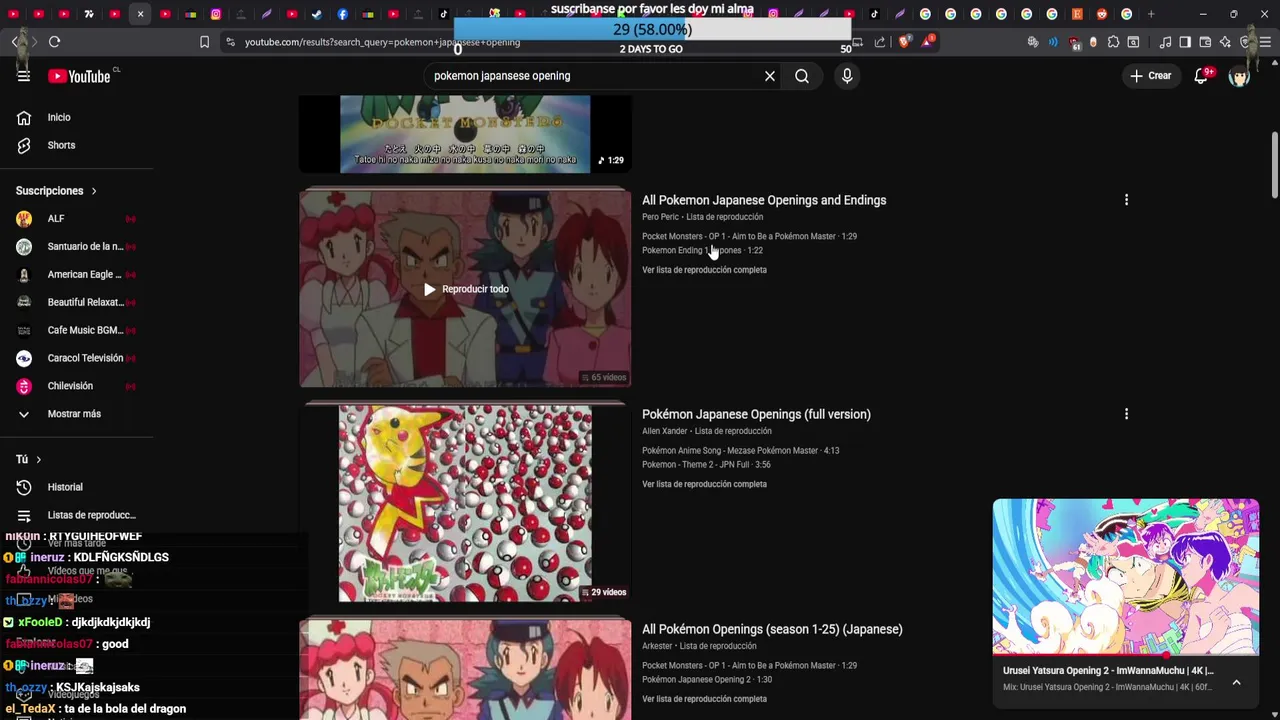
Task: Expand Mostrar más subscriptions
Action: [x=76, y=414]
